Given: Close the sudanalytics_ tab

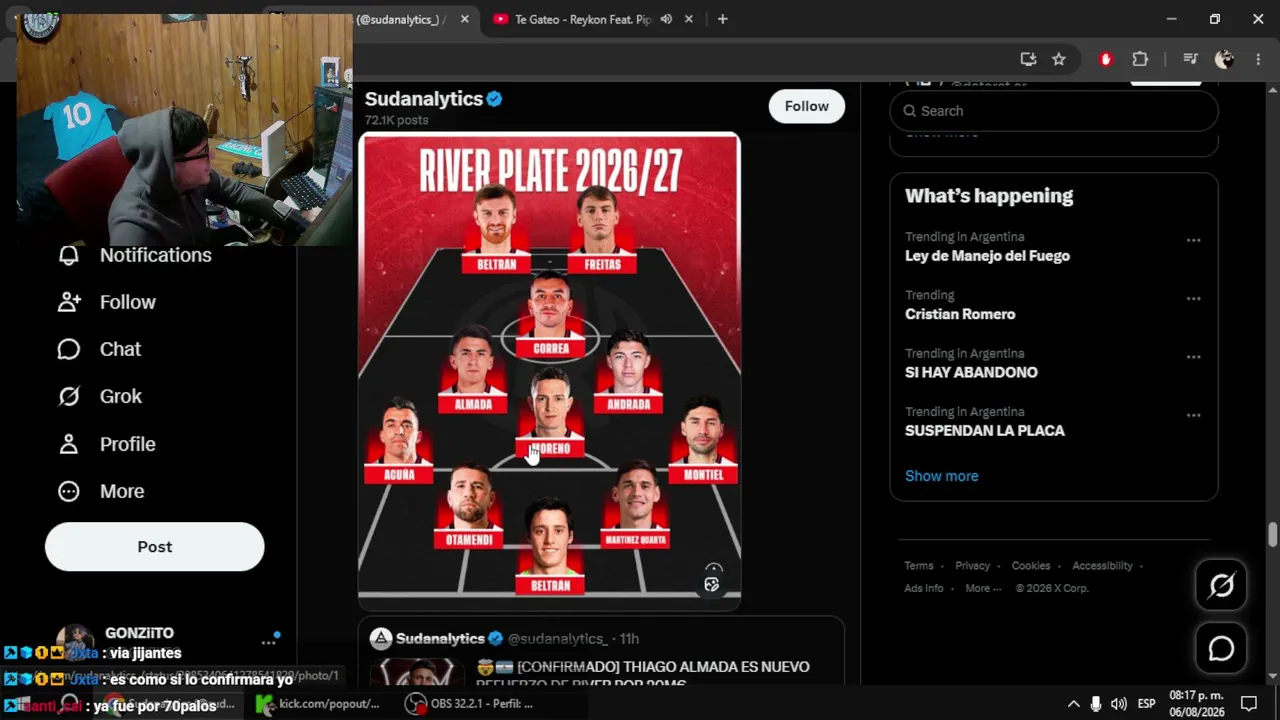Looking at the screenshot, I should [x=464, y=19].
